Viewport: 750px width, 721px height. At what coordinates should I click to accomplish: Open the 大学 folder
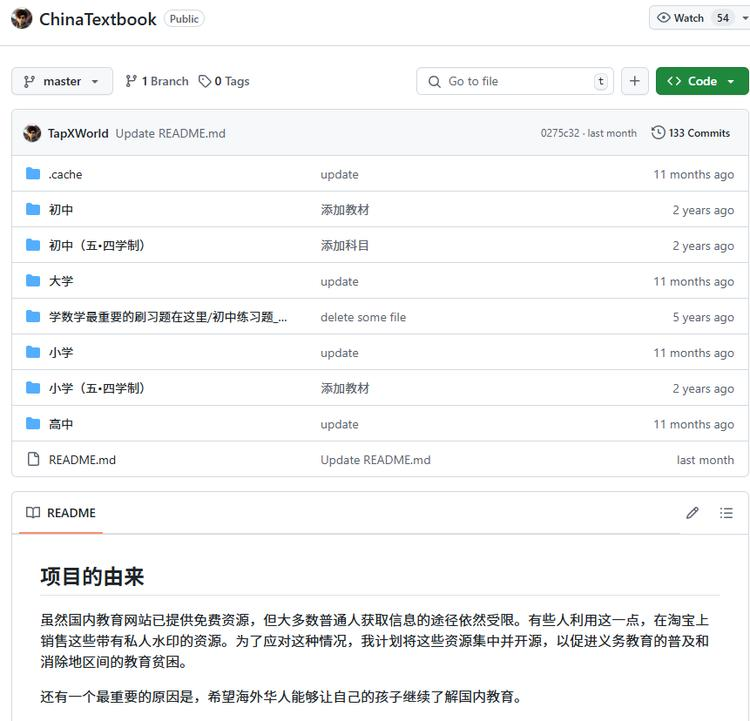(61, 281)
